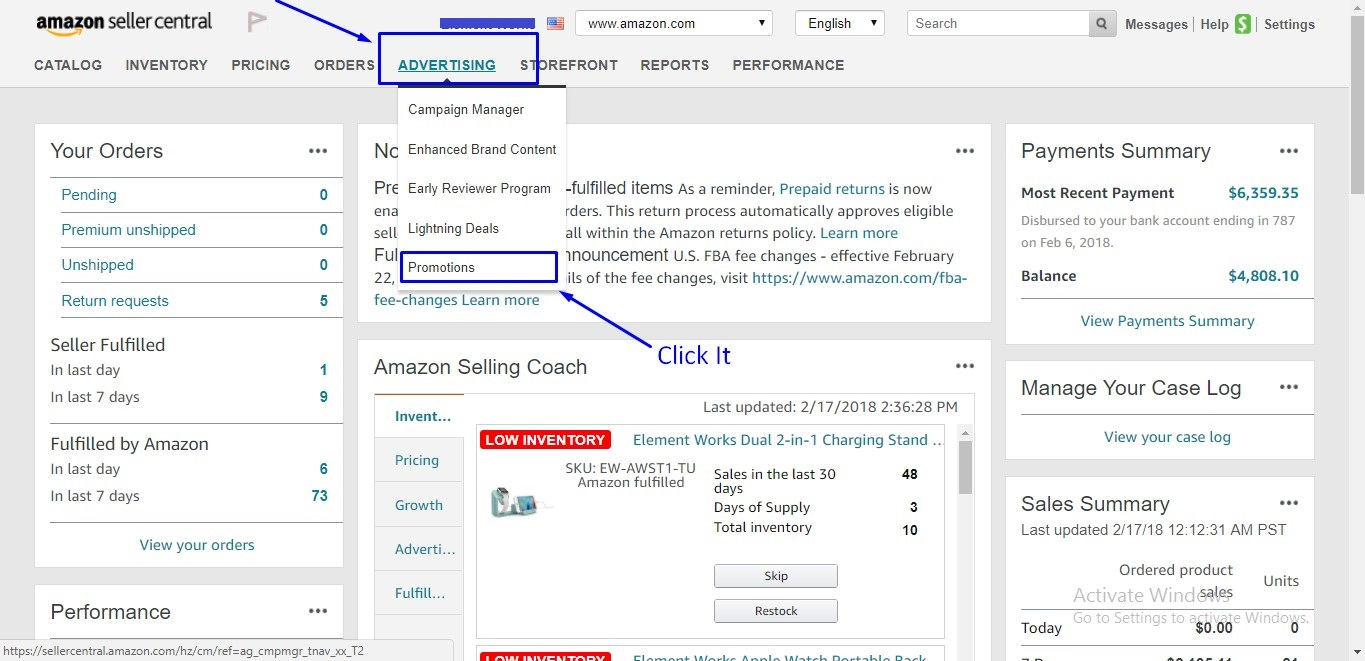Click the Fulfilled by Amazon 7 days count 73
1365x661 pixels.
(319, 496)
